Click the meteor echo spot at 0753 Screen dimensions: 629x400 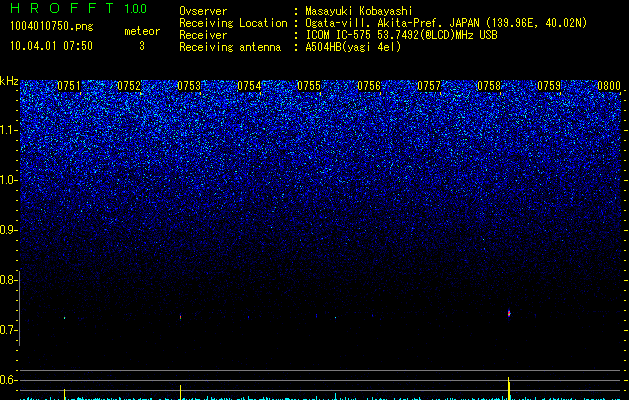point(181,317)
